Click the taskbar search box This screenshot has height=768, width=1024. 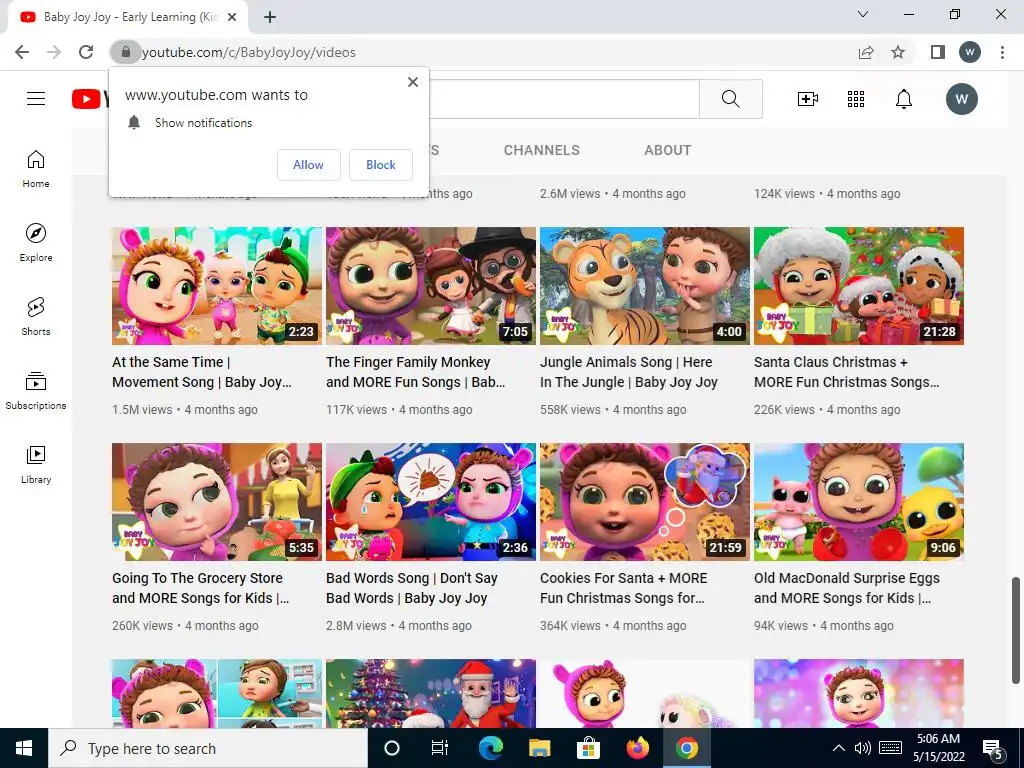208,748
